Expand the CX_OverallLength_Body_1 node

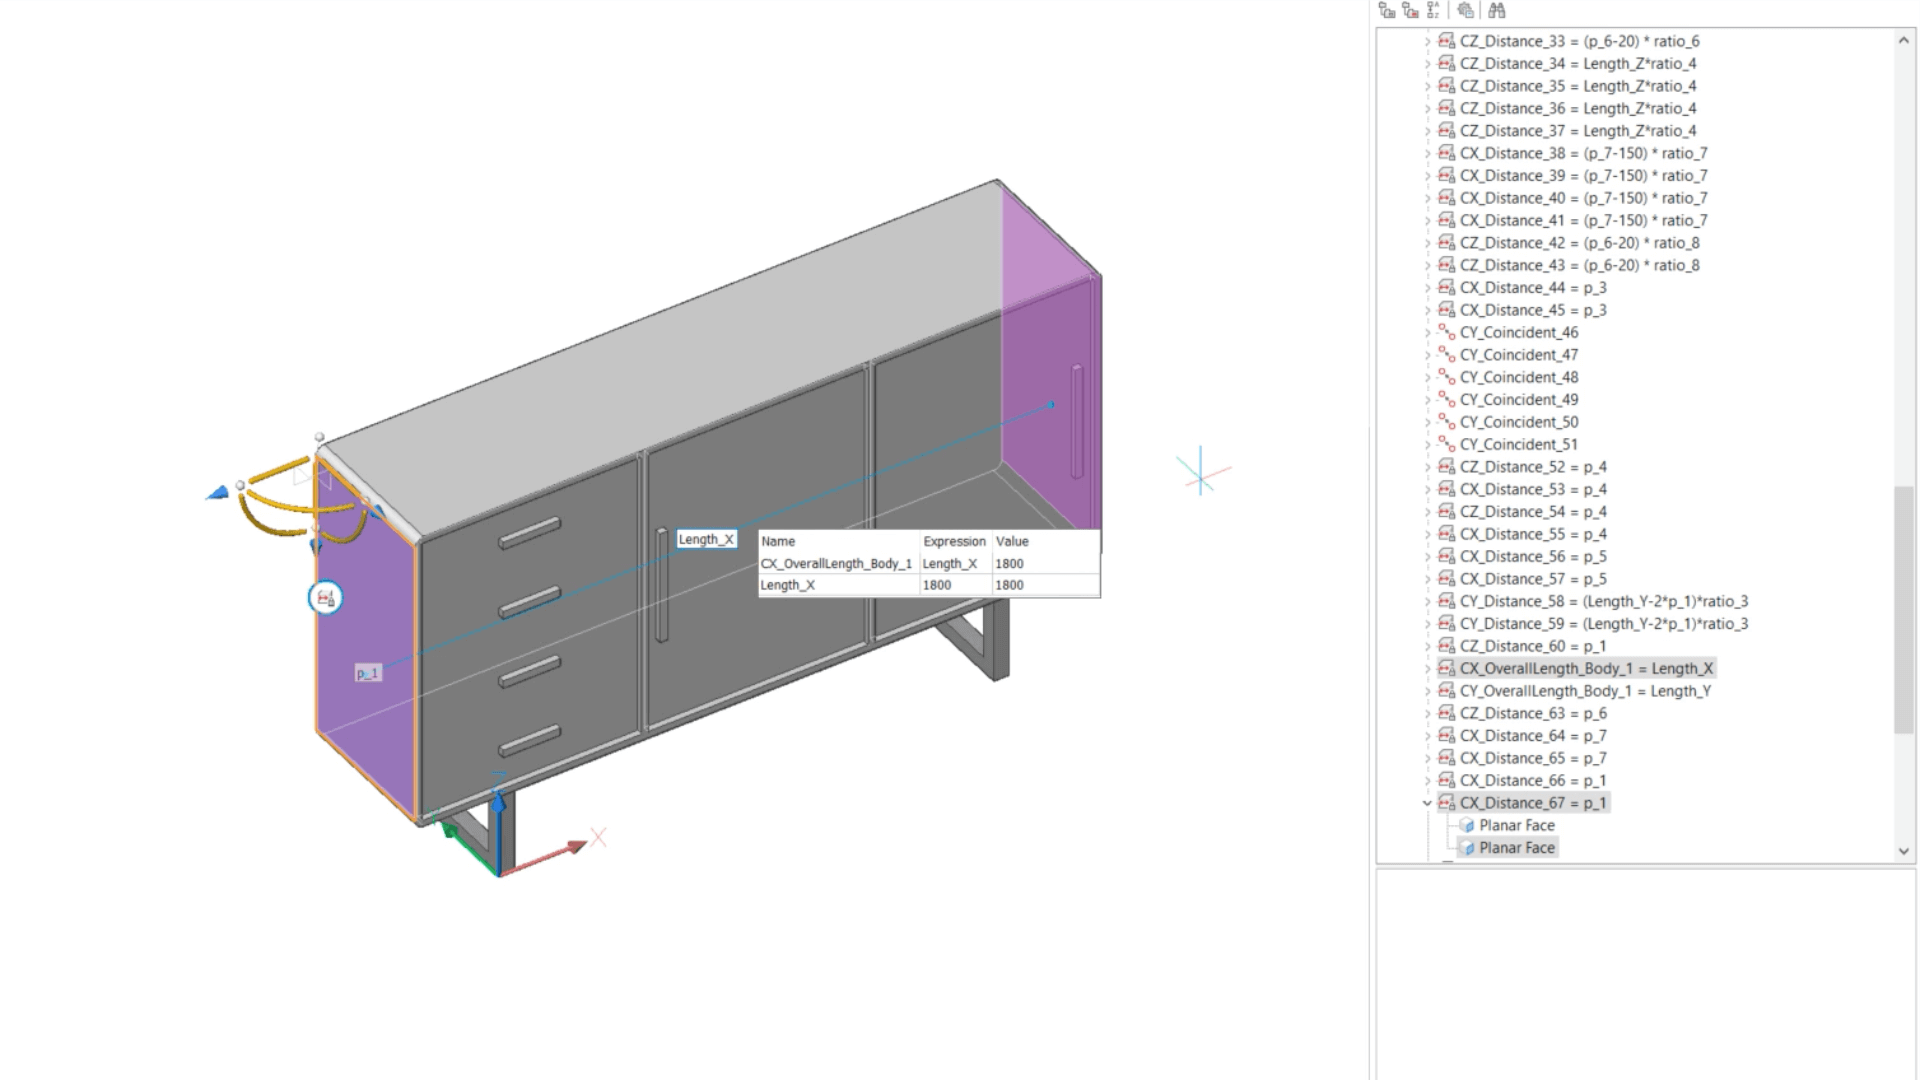pyautogui.click(x=1427, y=668)
